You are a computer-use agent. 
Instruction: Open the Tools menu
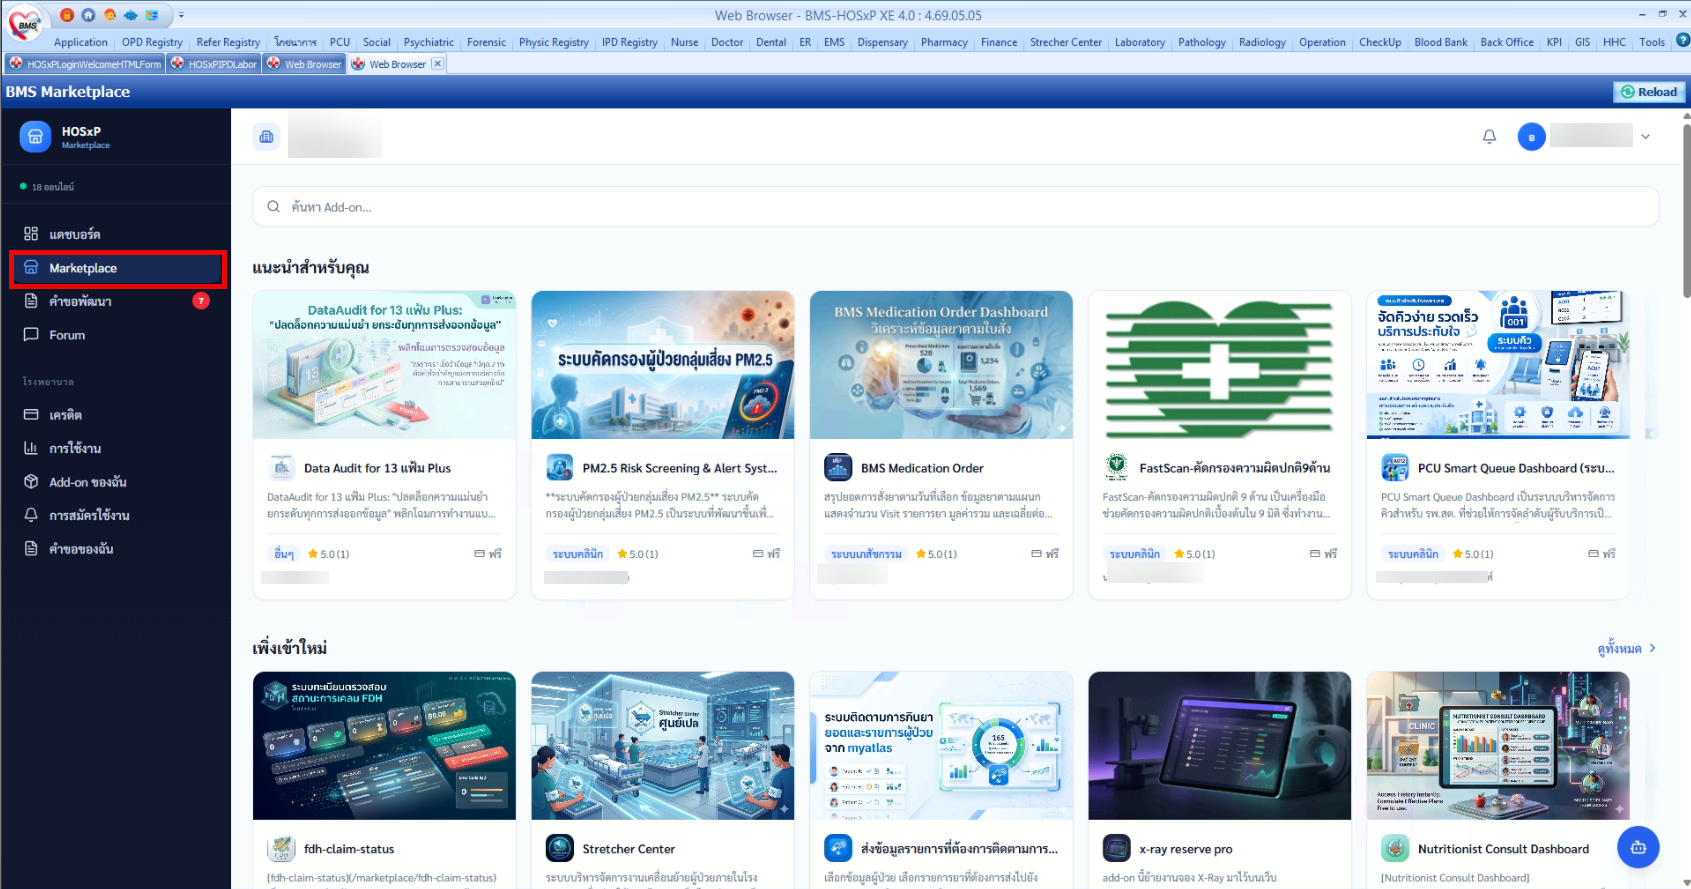point(1652,42)
